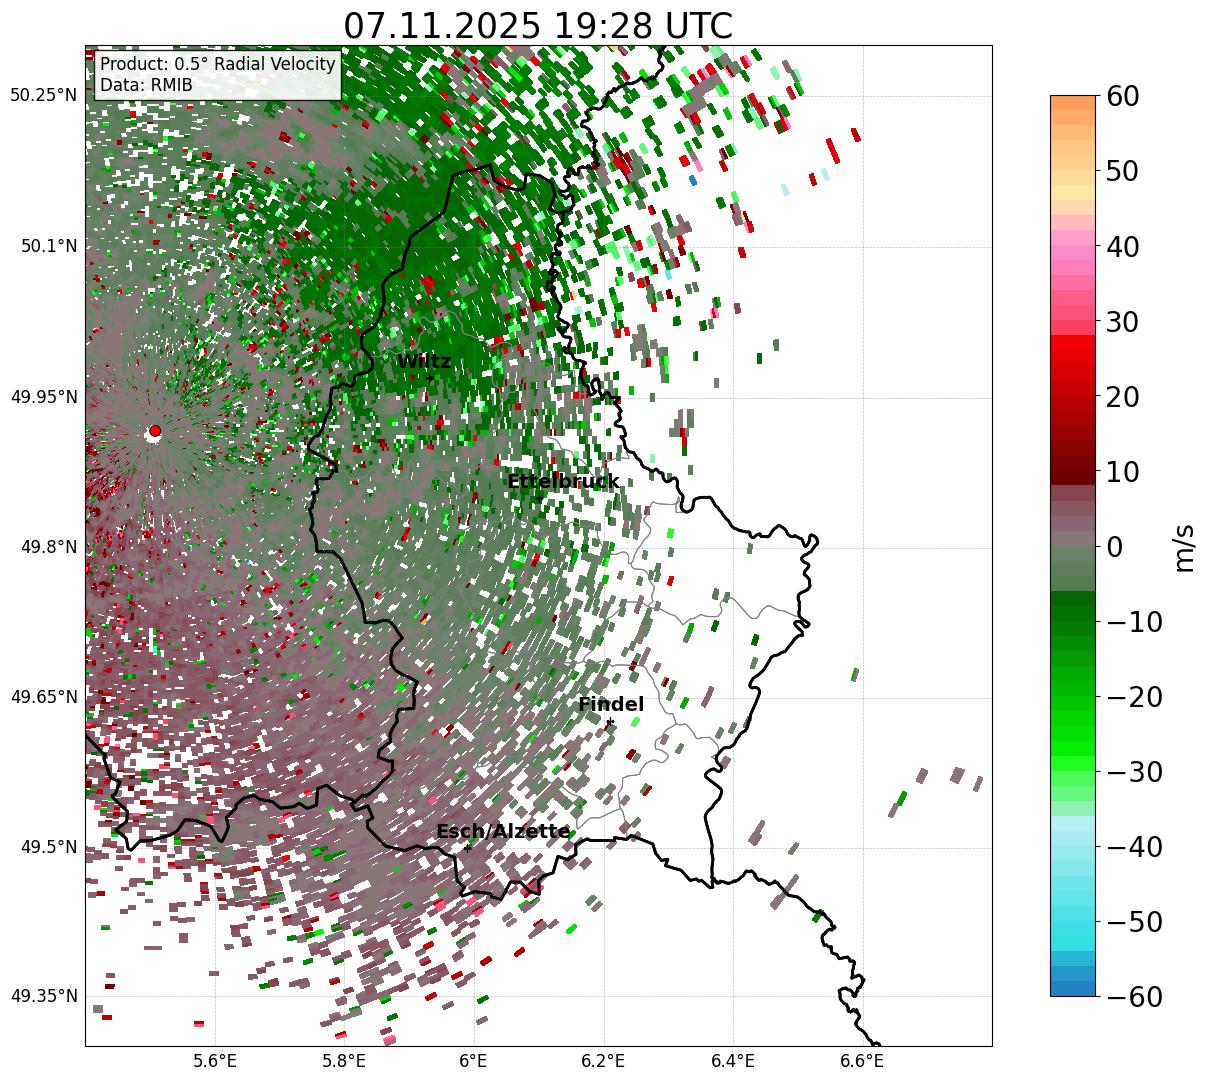Click the colorbar label −50
Screen dimensions: 1207x1081
(1134, 922)
